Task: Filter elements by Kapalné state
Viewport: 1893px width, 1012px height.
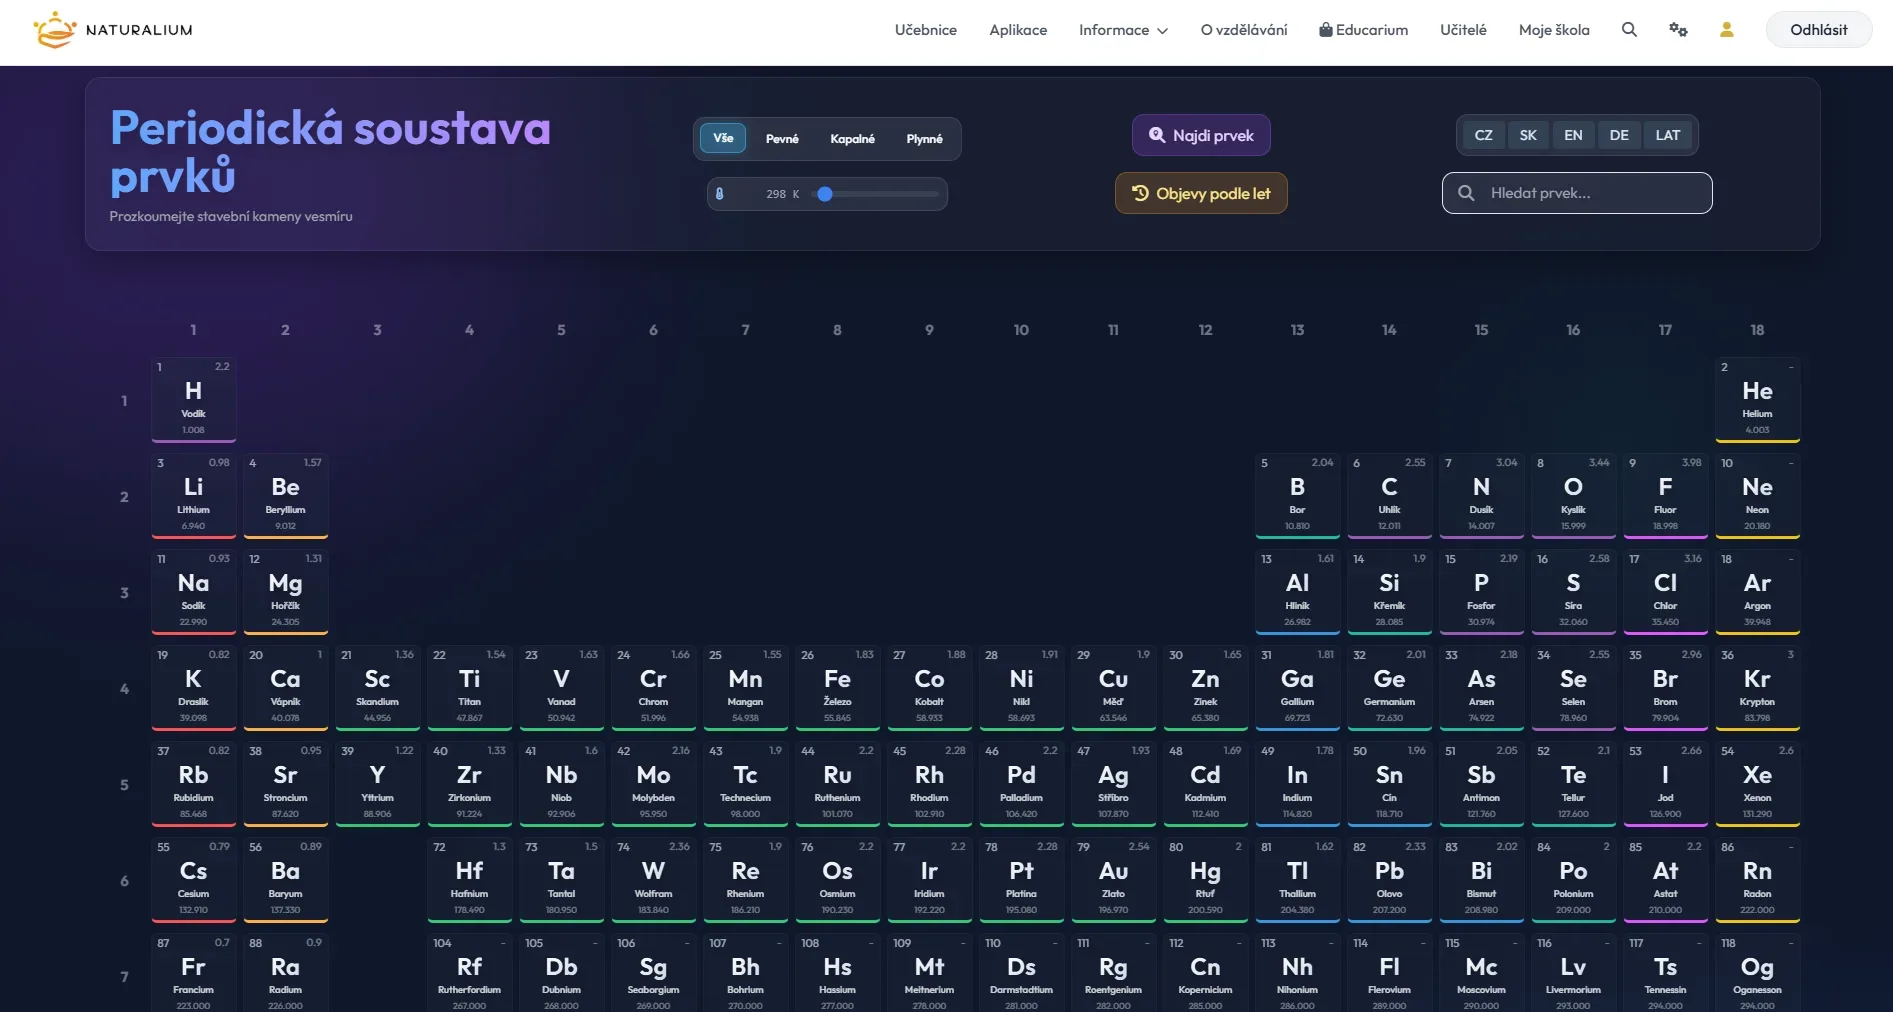Action: 852,139
